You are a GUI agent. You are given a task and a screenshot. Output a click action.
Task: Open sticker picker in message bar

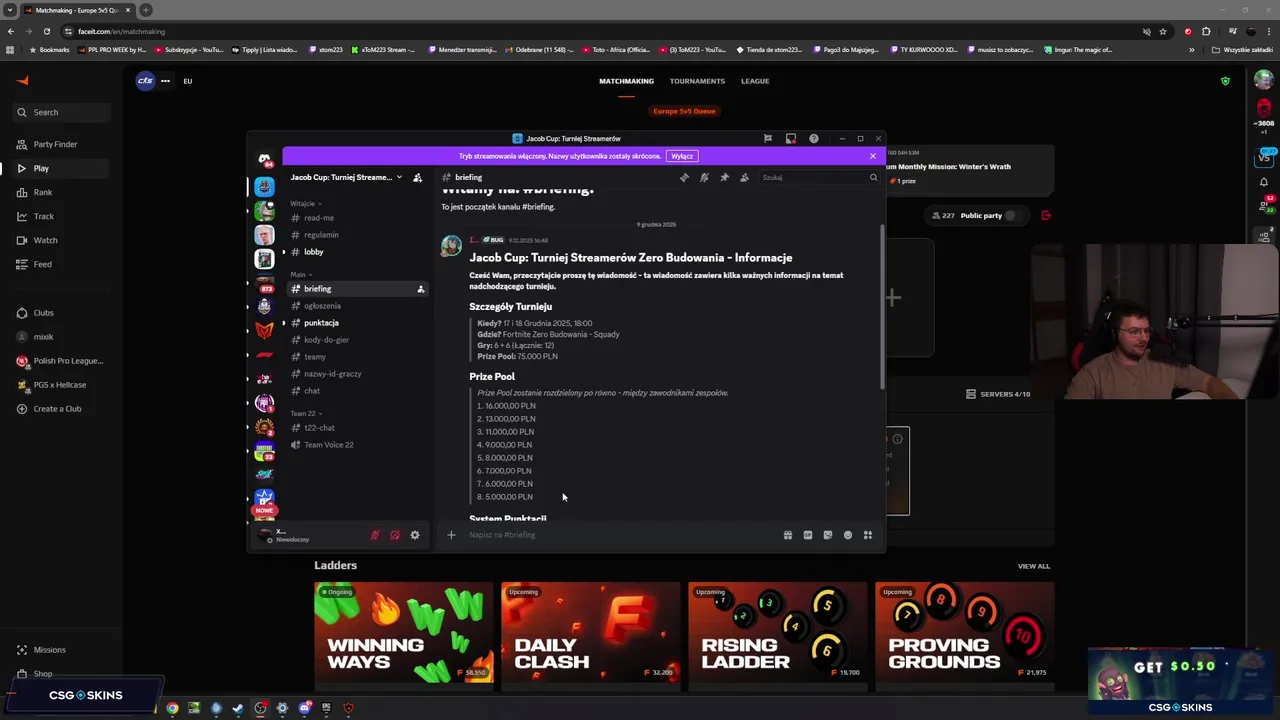tap(828, 535)
